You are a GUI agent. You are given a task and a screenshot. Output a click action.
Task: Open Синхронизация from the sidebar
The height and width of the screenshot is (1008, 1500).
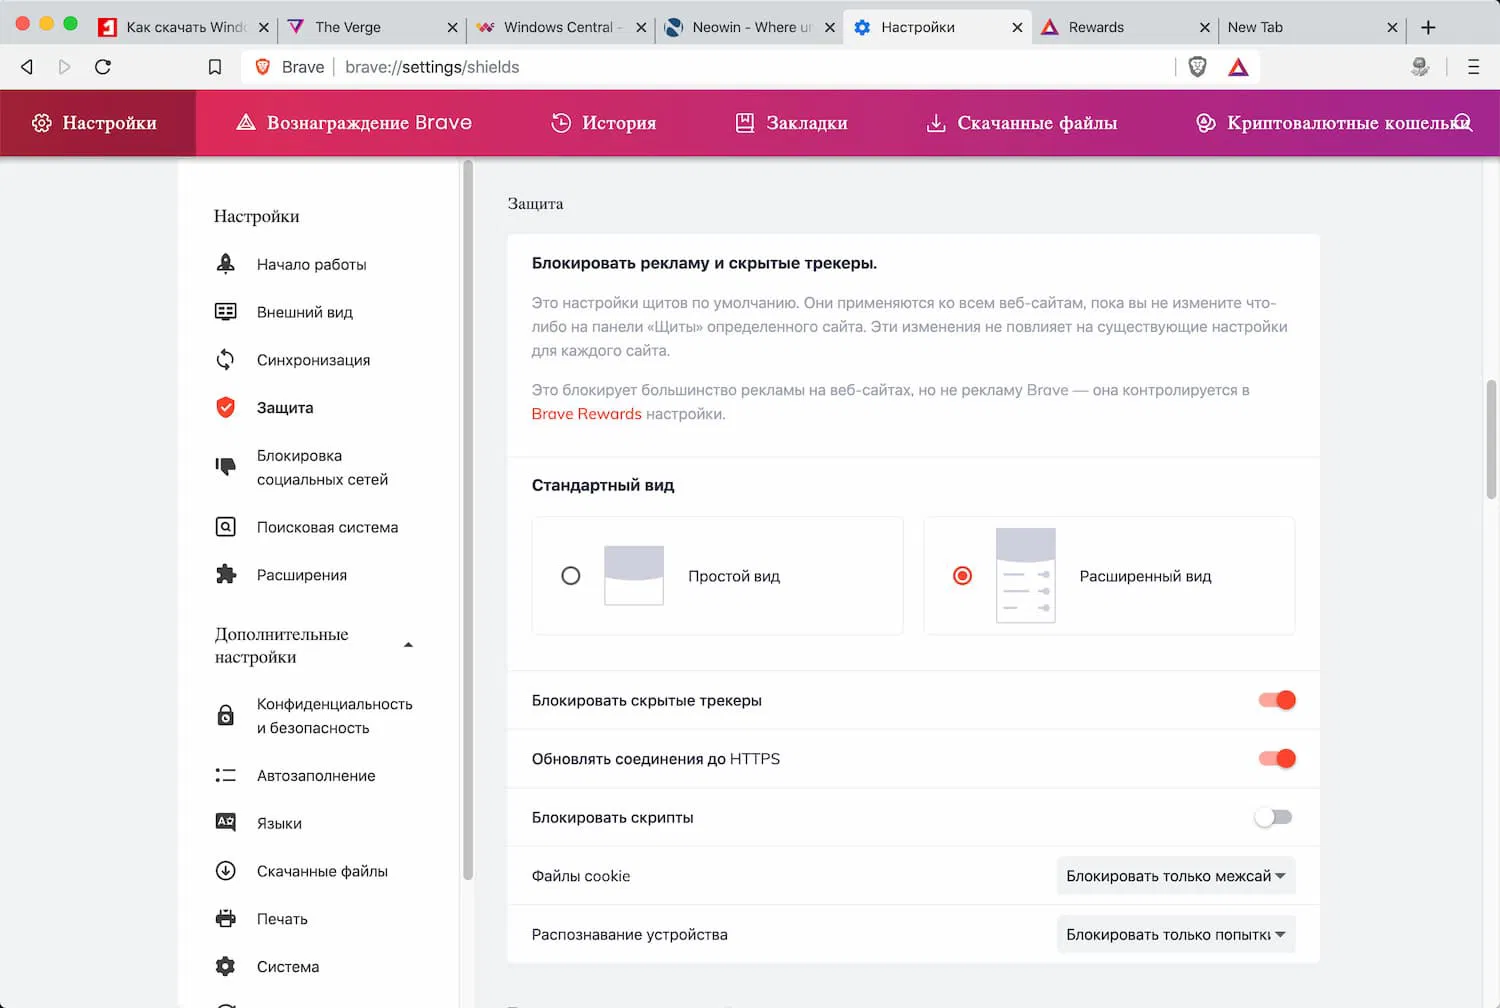point(314,360)
